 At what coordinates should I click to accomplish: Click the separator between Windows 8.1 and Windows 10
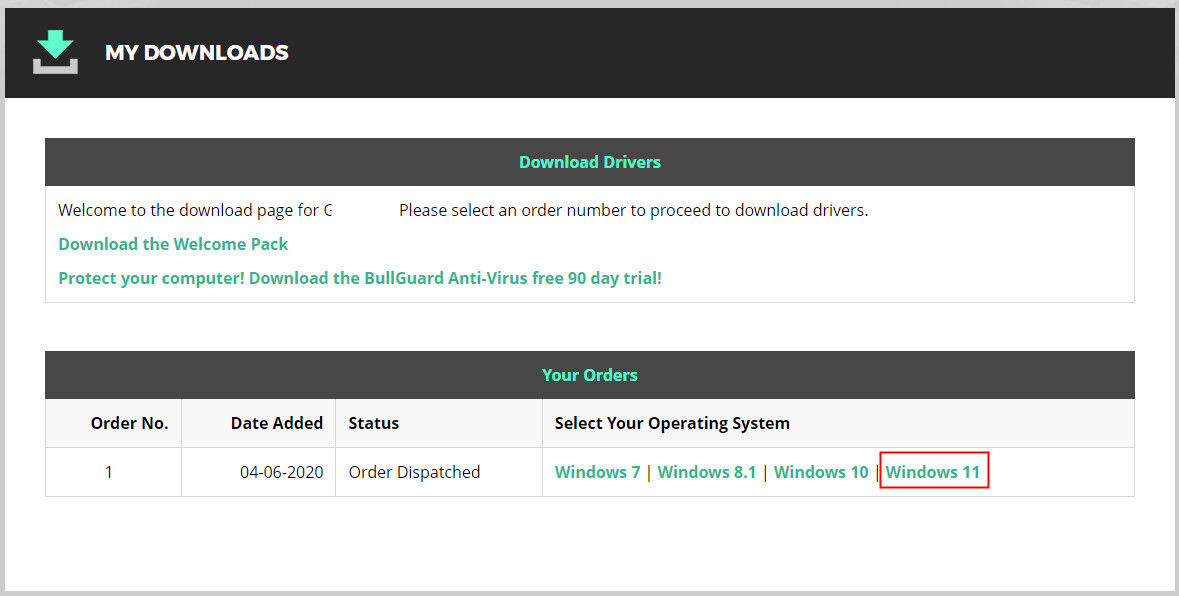coord(765,472)
